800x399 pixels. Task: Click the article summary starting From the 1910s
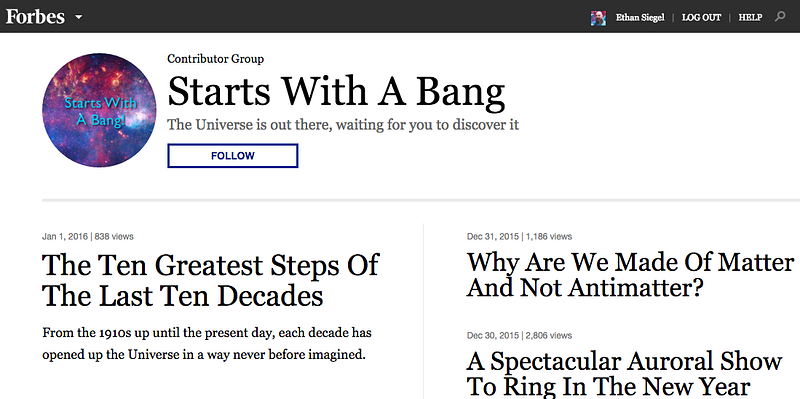pyautogui.click(x=207, y=344)
